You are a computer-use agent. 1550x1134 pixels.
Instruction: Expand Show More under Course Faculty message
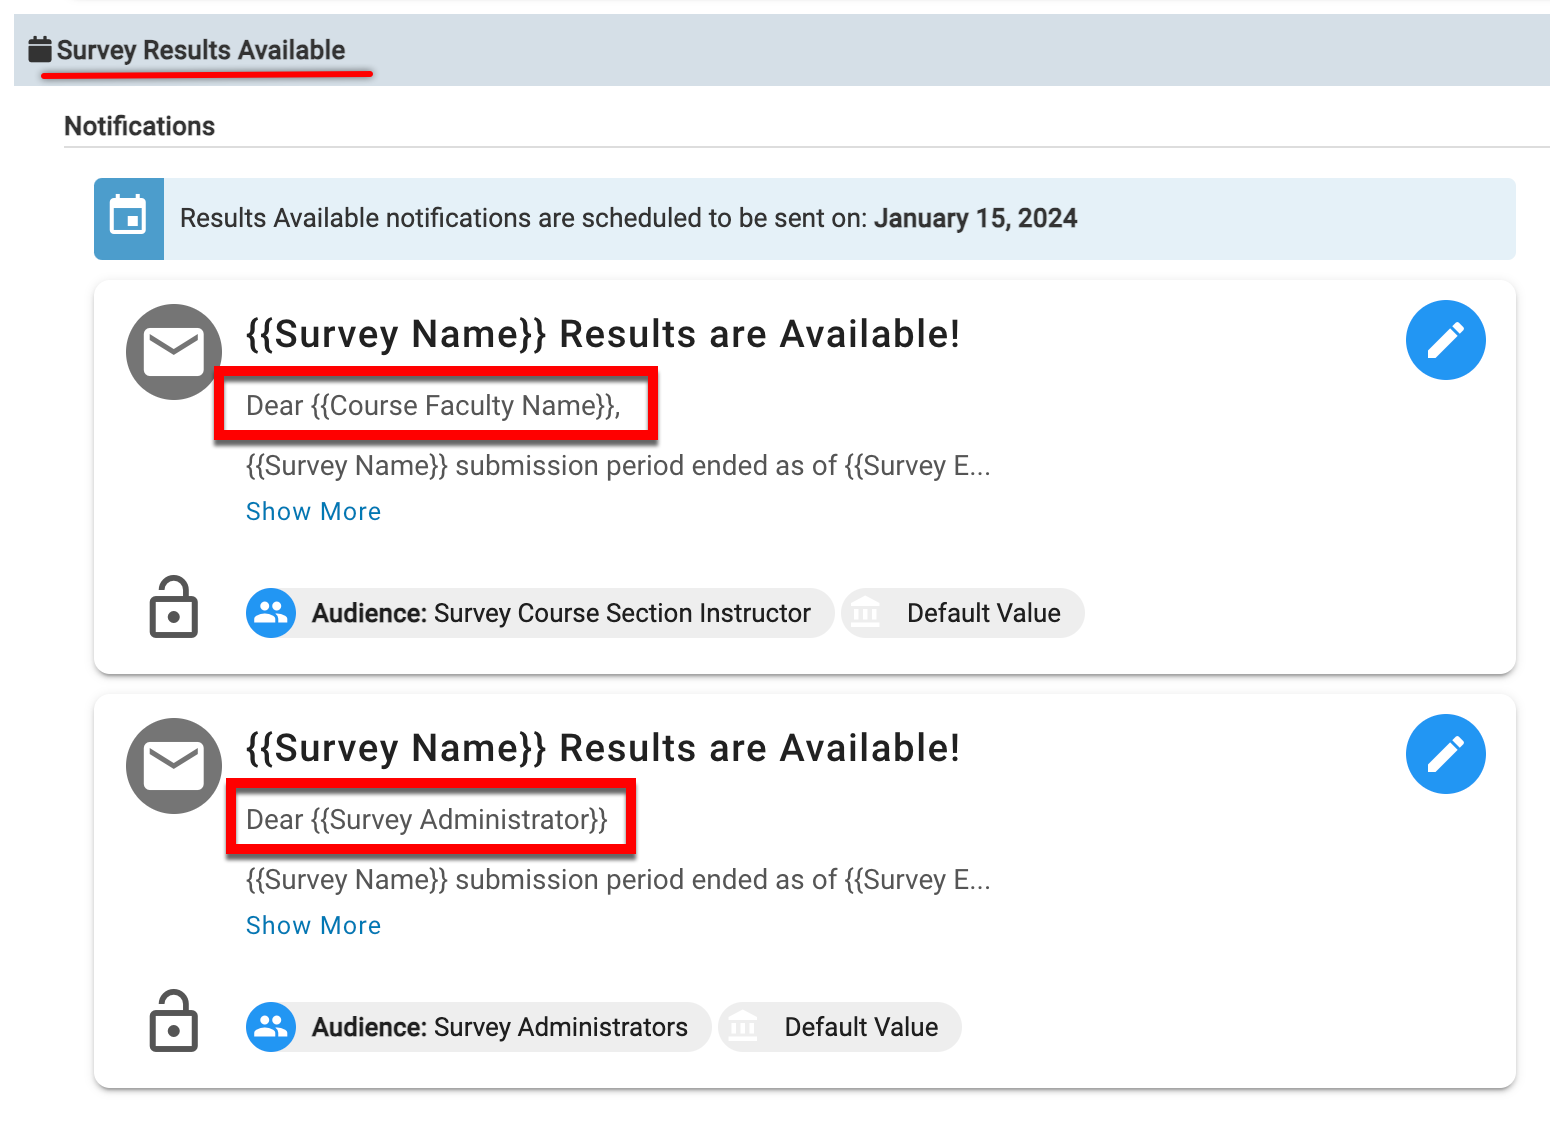click(313, 511)
